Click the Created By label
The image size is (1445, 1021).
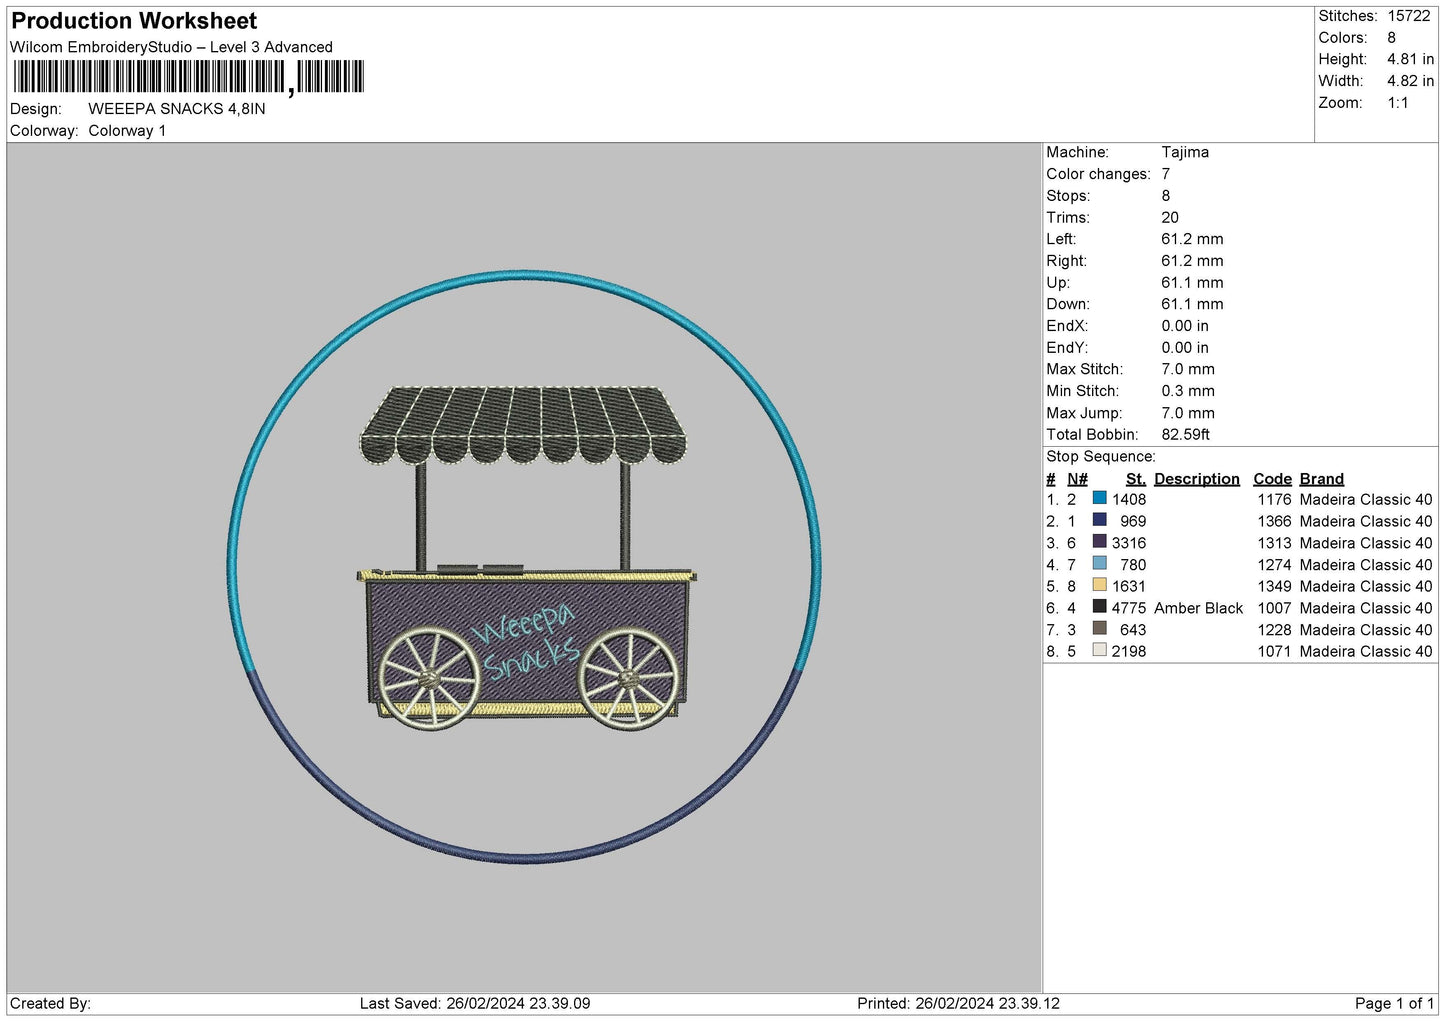[50, 1003]
